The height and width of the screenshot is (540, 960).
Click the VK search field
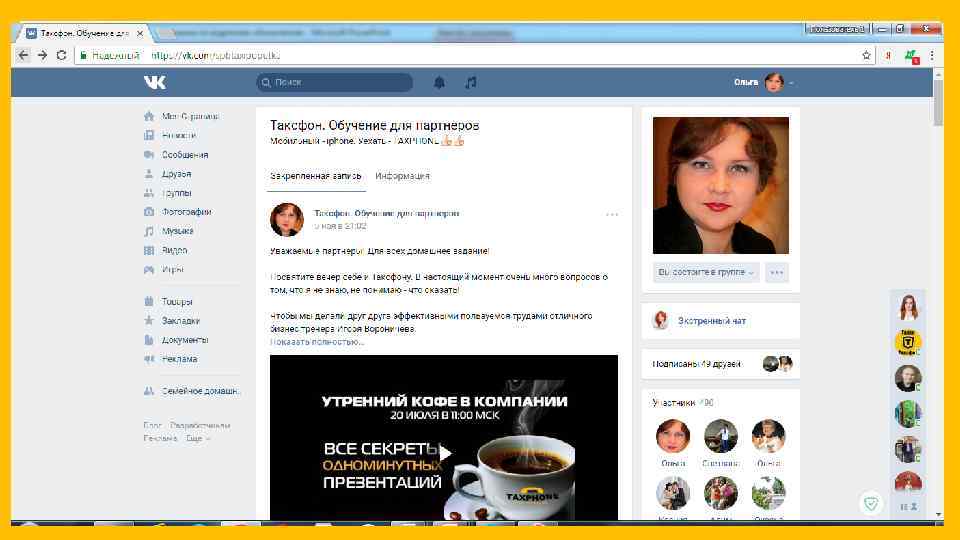click(334, 82)
